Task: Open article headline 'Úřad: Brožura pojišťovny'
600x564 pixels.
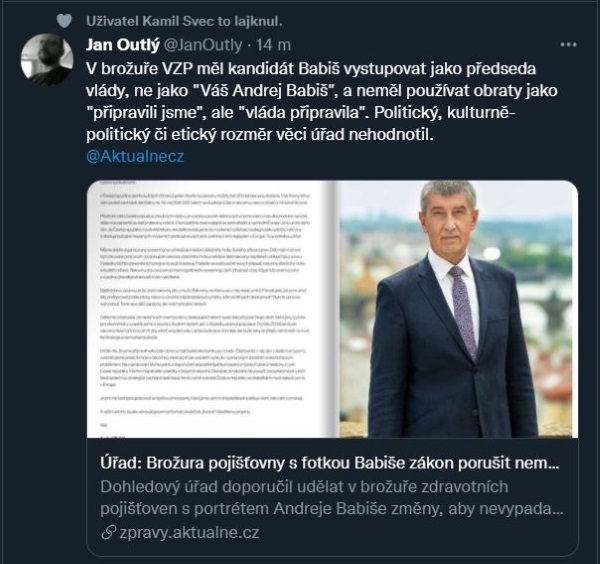Action: point(330,463)
